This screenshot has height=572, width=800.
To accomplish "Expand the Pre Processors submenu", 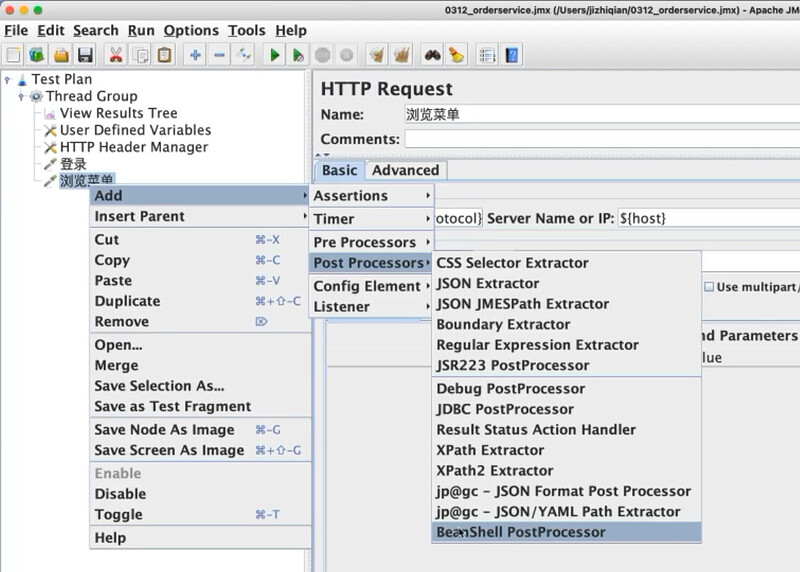I will (371, 242).
